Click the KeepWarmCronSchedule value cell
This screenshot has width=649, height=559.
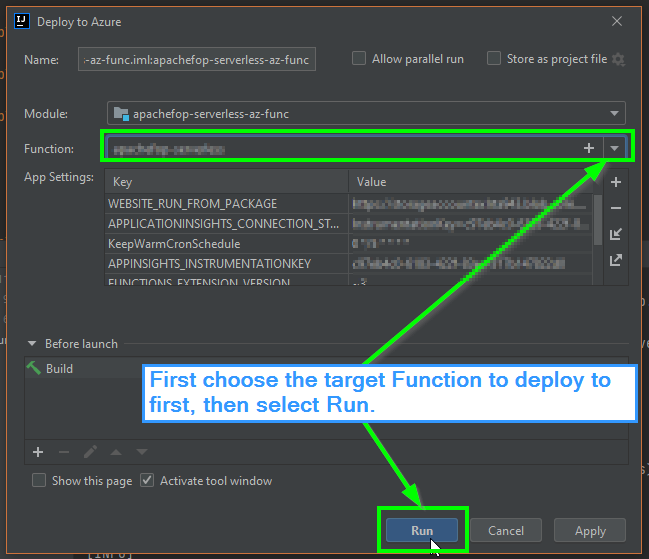(x=471, y=244)
